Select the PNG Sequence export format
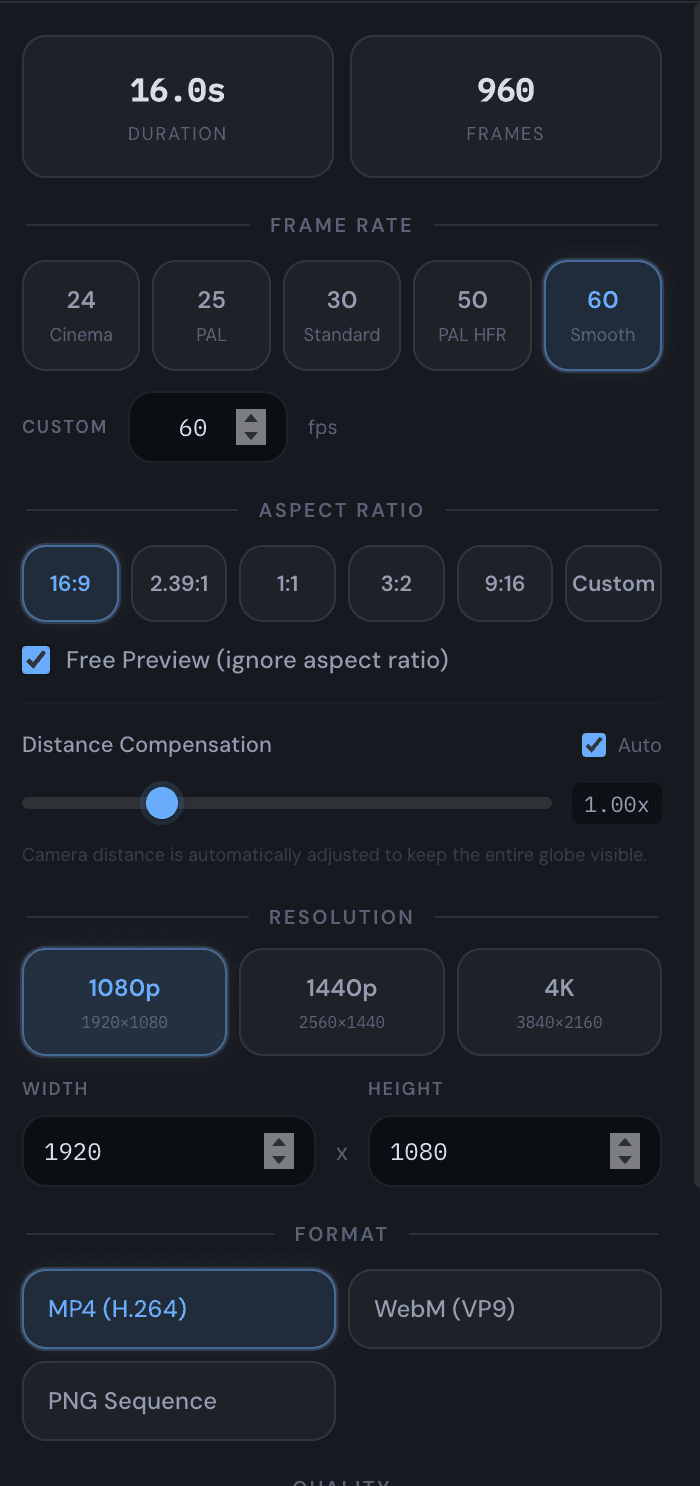Screen dimensions: 700x1486 178,1401
